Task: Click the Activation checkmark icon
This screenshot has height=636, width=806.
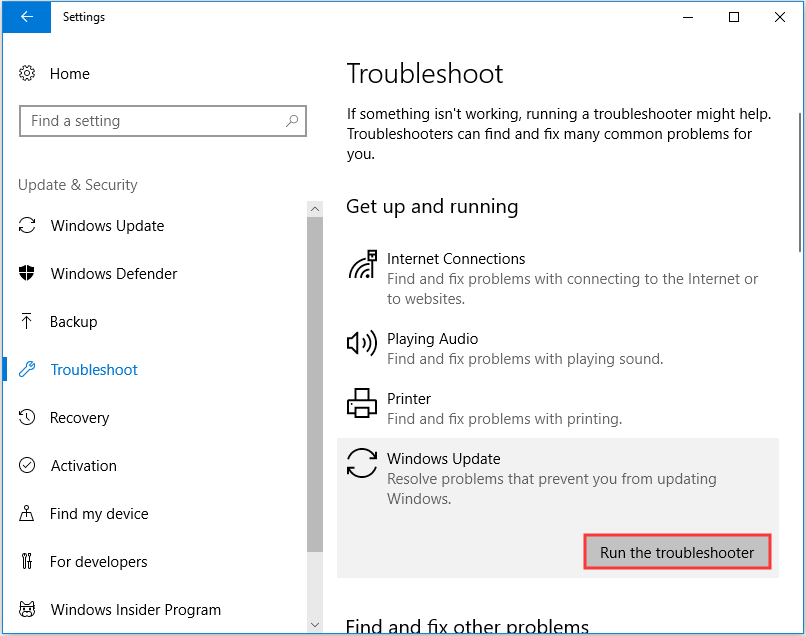Action: (29, 465)
